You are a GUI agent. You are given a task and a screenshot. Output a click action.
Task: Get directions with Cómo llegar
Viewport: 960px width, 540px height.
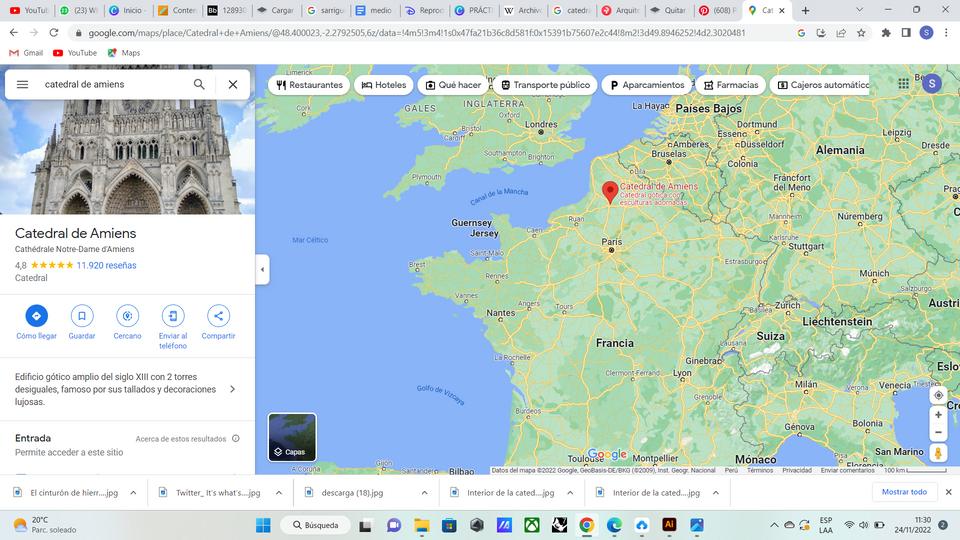[36, 316]
